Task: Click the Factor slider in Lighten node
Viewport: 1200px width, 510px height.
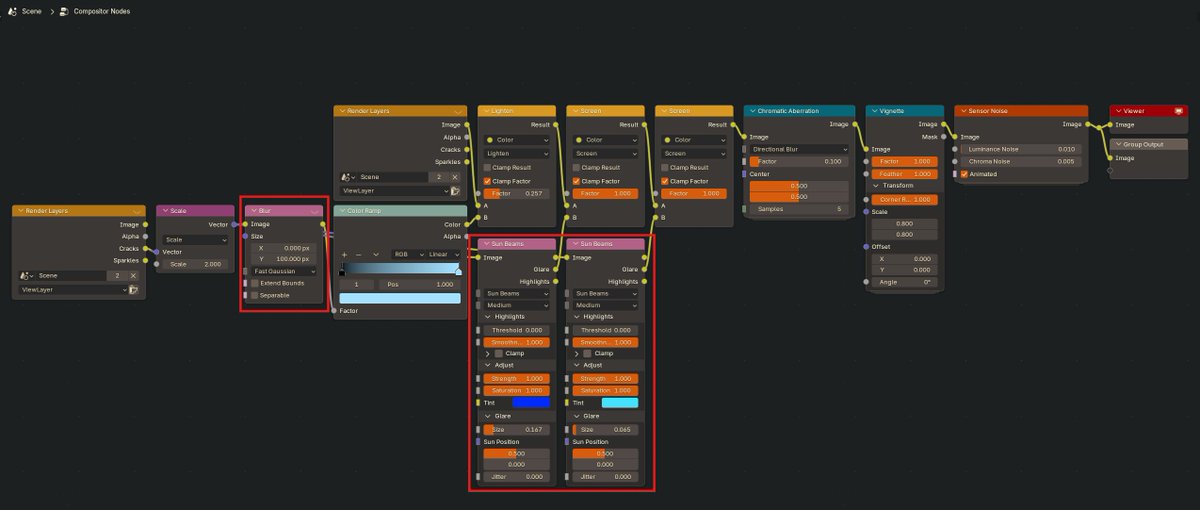Action: 517,193
